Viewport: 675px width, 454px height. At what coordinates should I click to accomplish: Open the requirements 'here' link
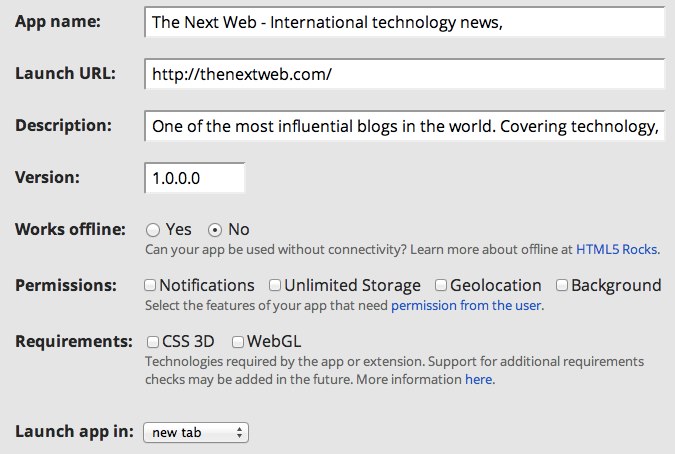pos(479,380)
